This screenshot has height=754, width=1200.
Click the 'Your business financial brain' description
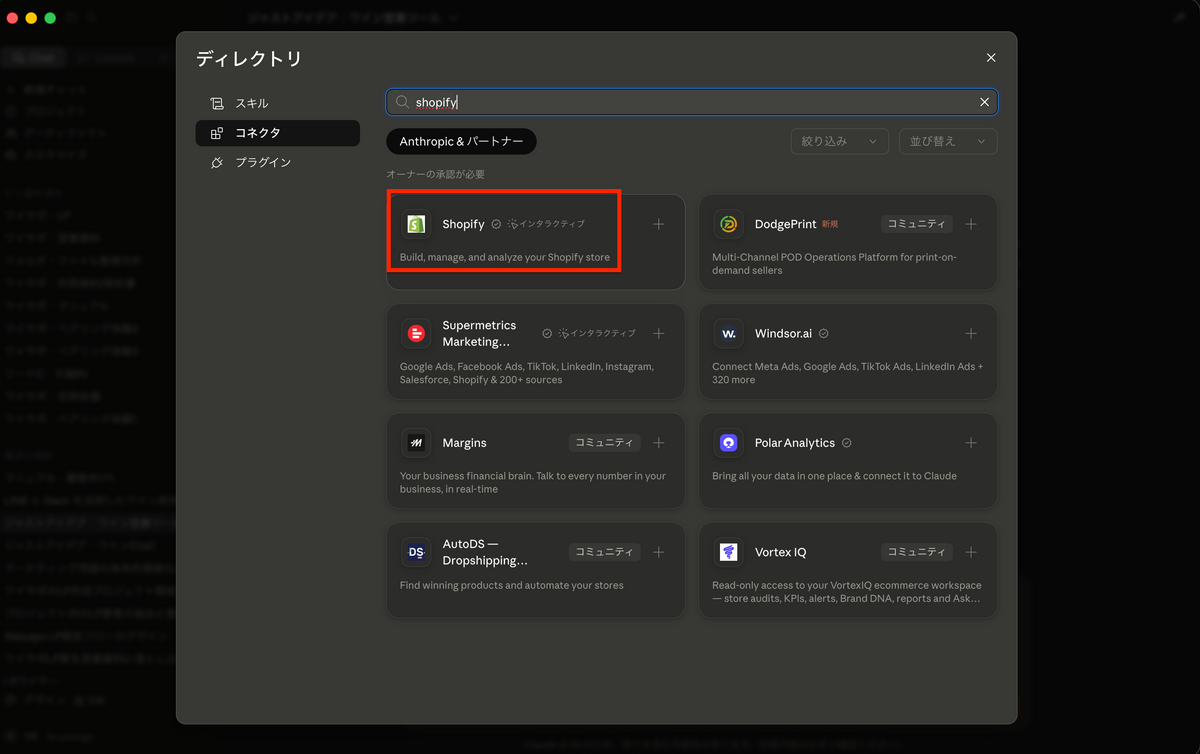tap(533, 482)
